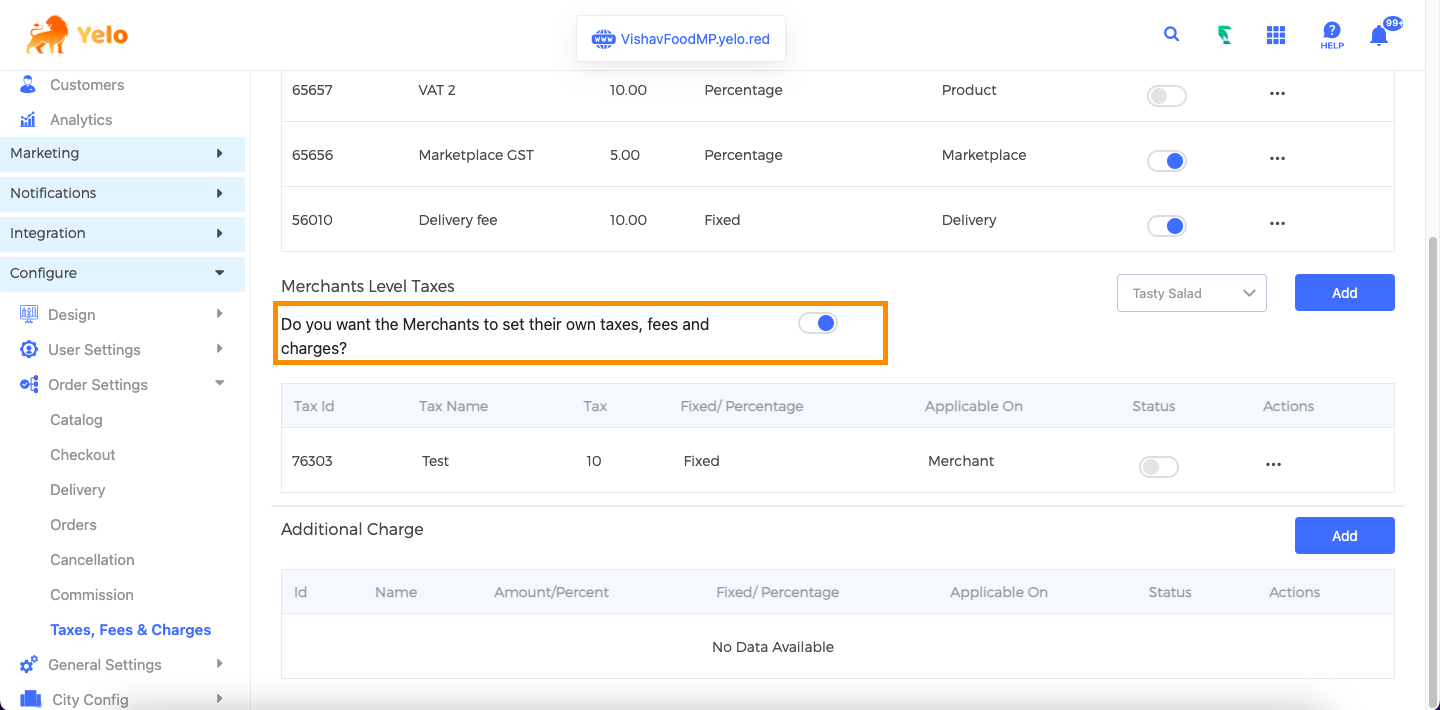Open three-dot actions for Marketplace GST
Image resolution: width=1440 pixels, height=710 pixels.
click(1276, 158)
